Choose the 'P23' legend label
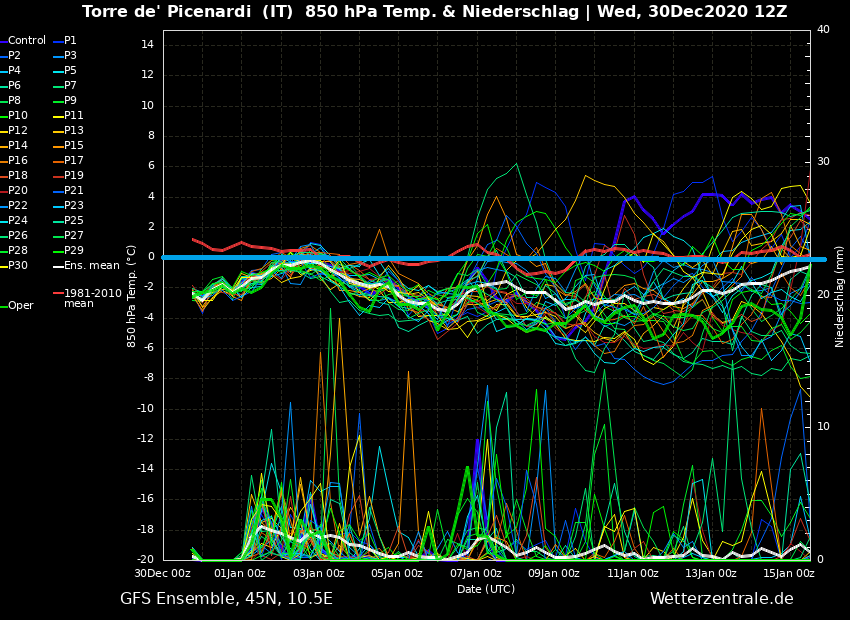 tap(74, 205)
